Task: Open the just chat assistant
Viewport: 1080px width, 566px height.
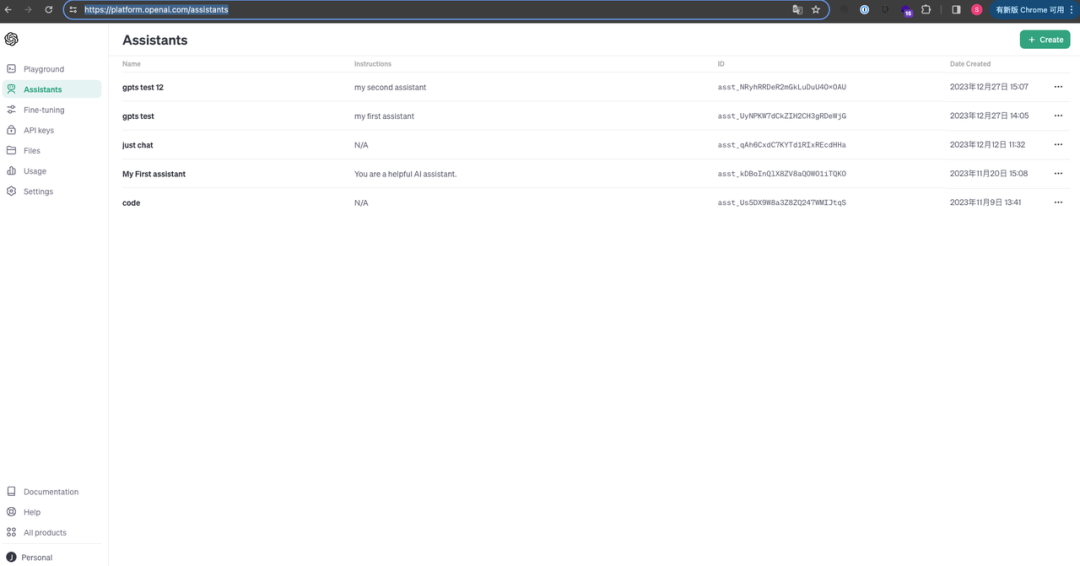Action: pos(138,145)
